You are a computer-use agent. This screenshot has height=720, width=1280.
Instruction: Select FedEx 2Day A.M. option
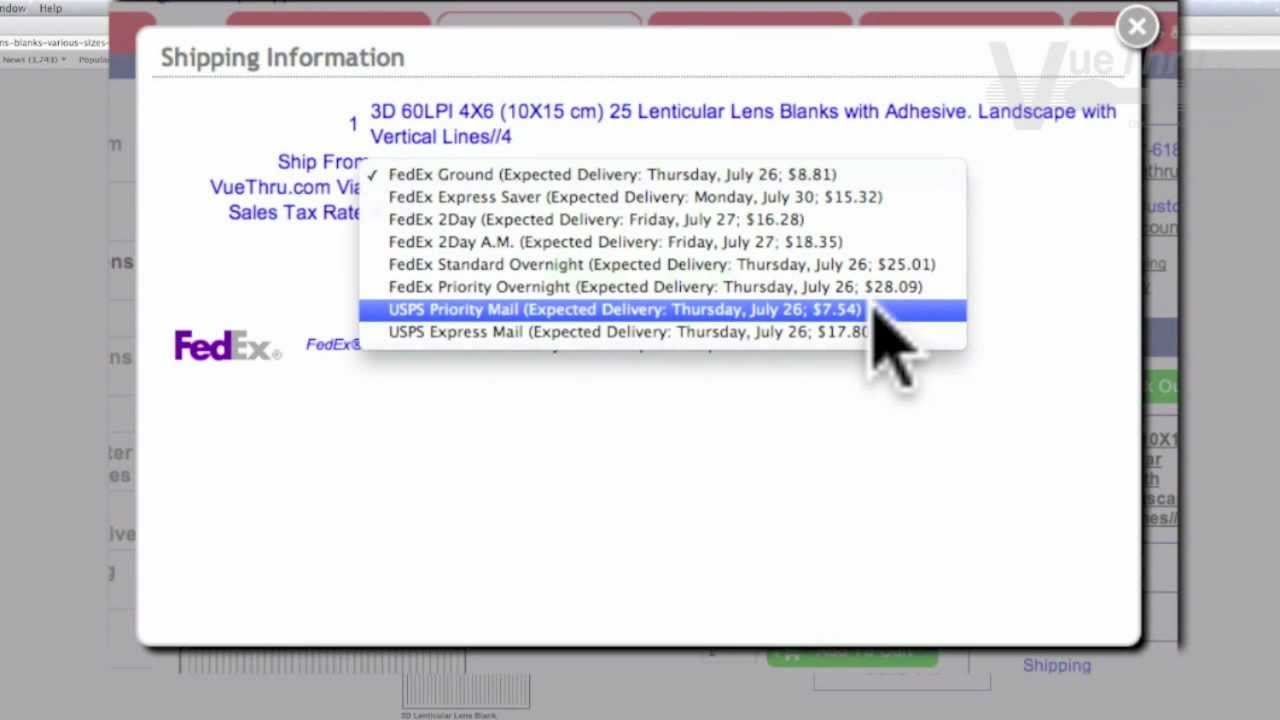point(662,242)
